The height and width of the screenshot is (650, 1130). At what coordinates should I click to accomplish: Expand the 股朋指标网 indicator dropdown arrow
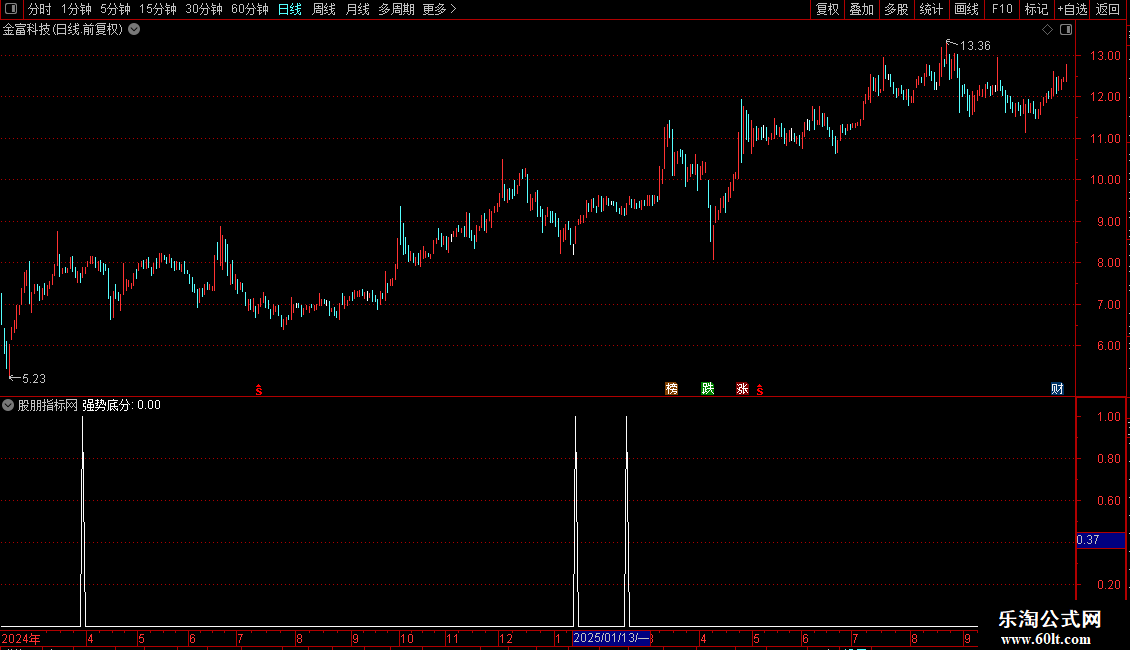8,405
